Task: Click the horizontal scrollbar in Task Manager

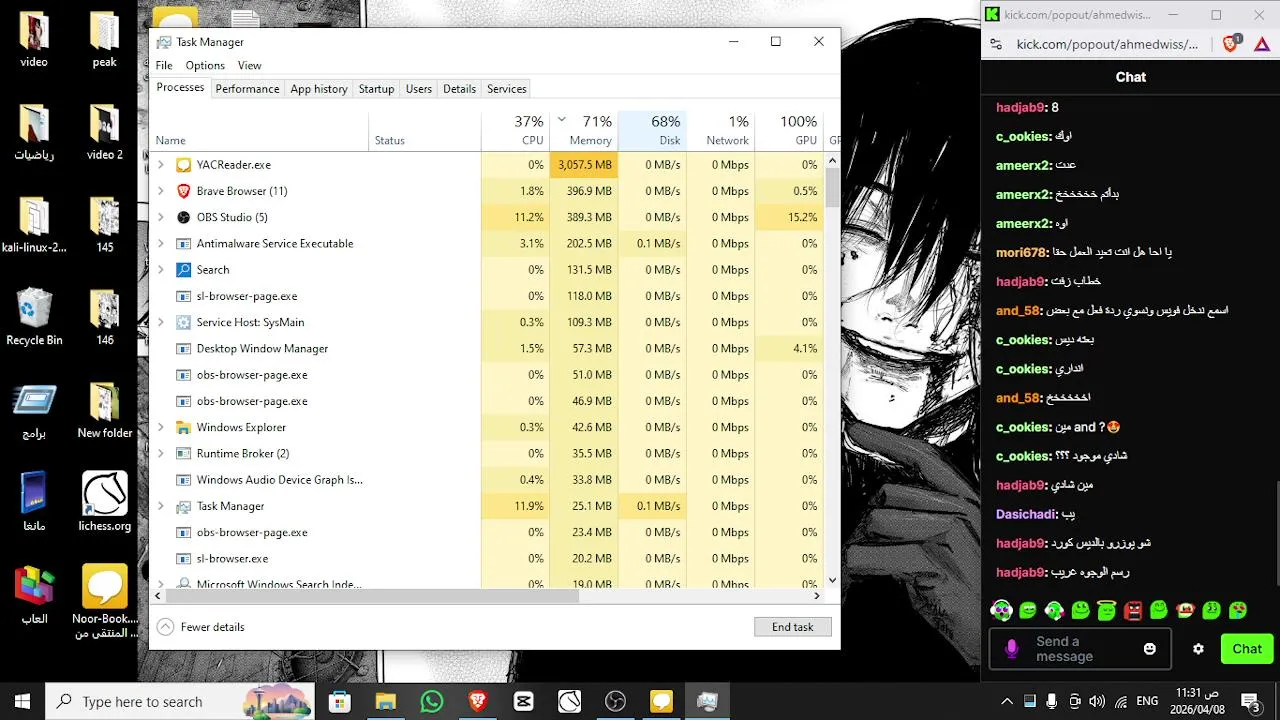Action: click(372, 595)
